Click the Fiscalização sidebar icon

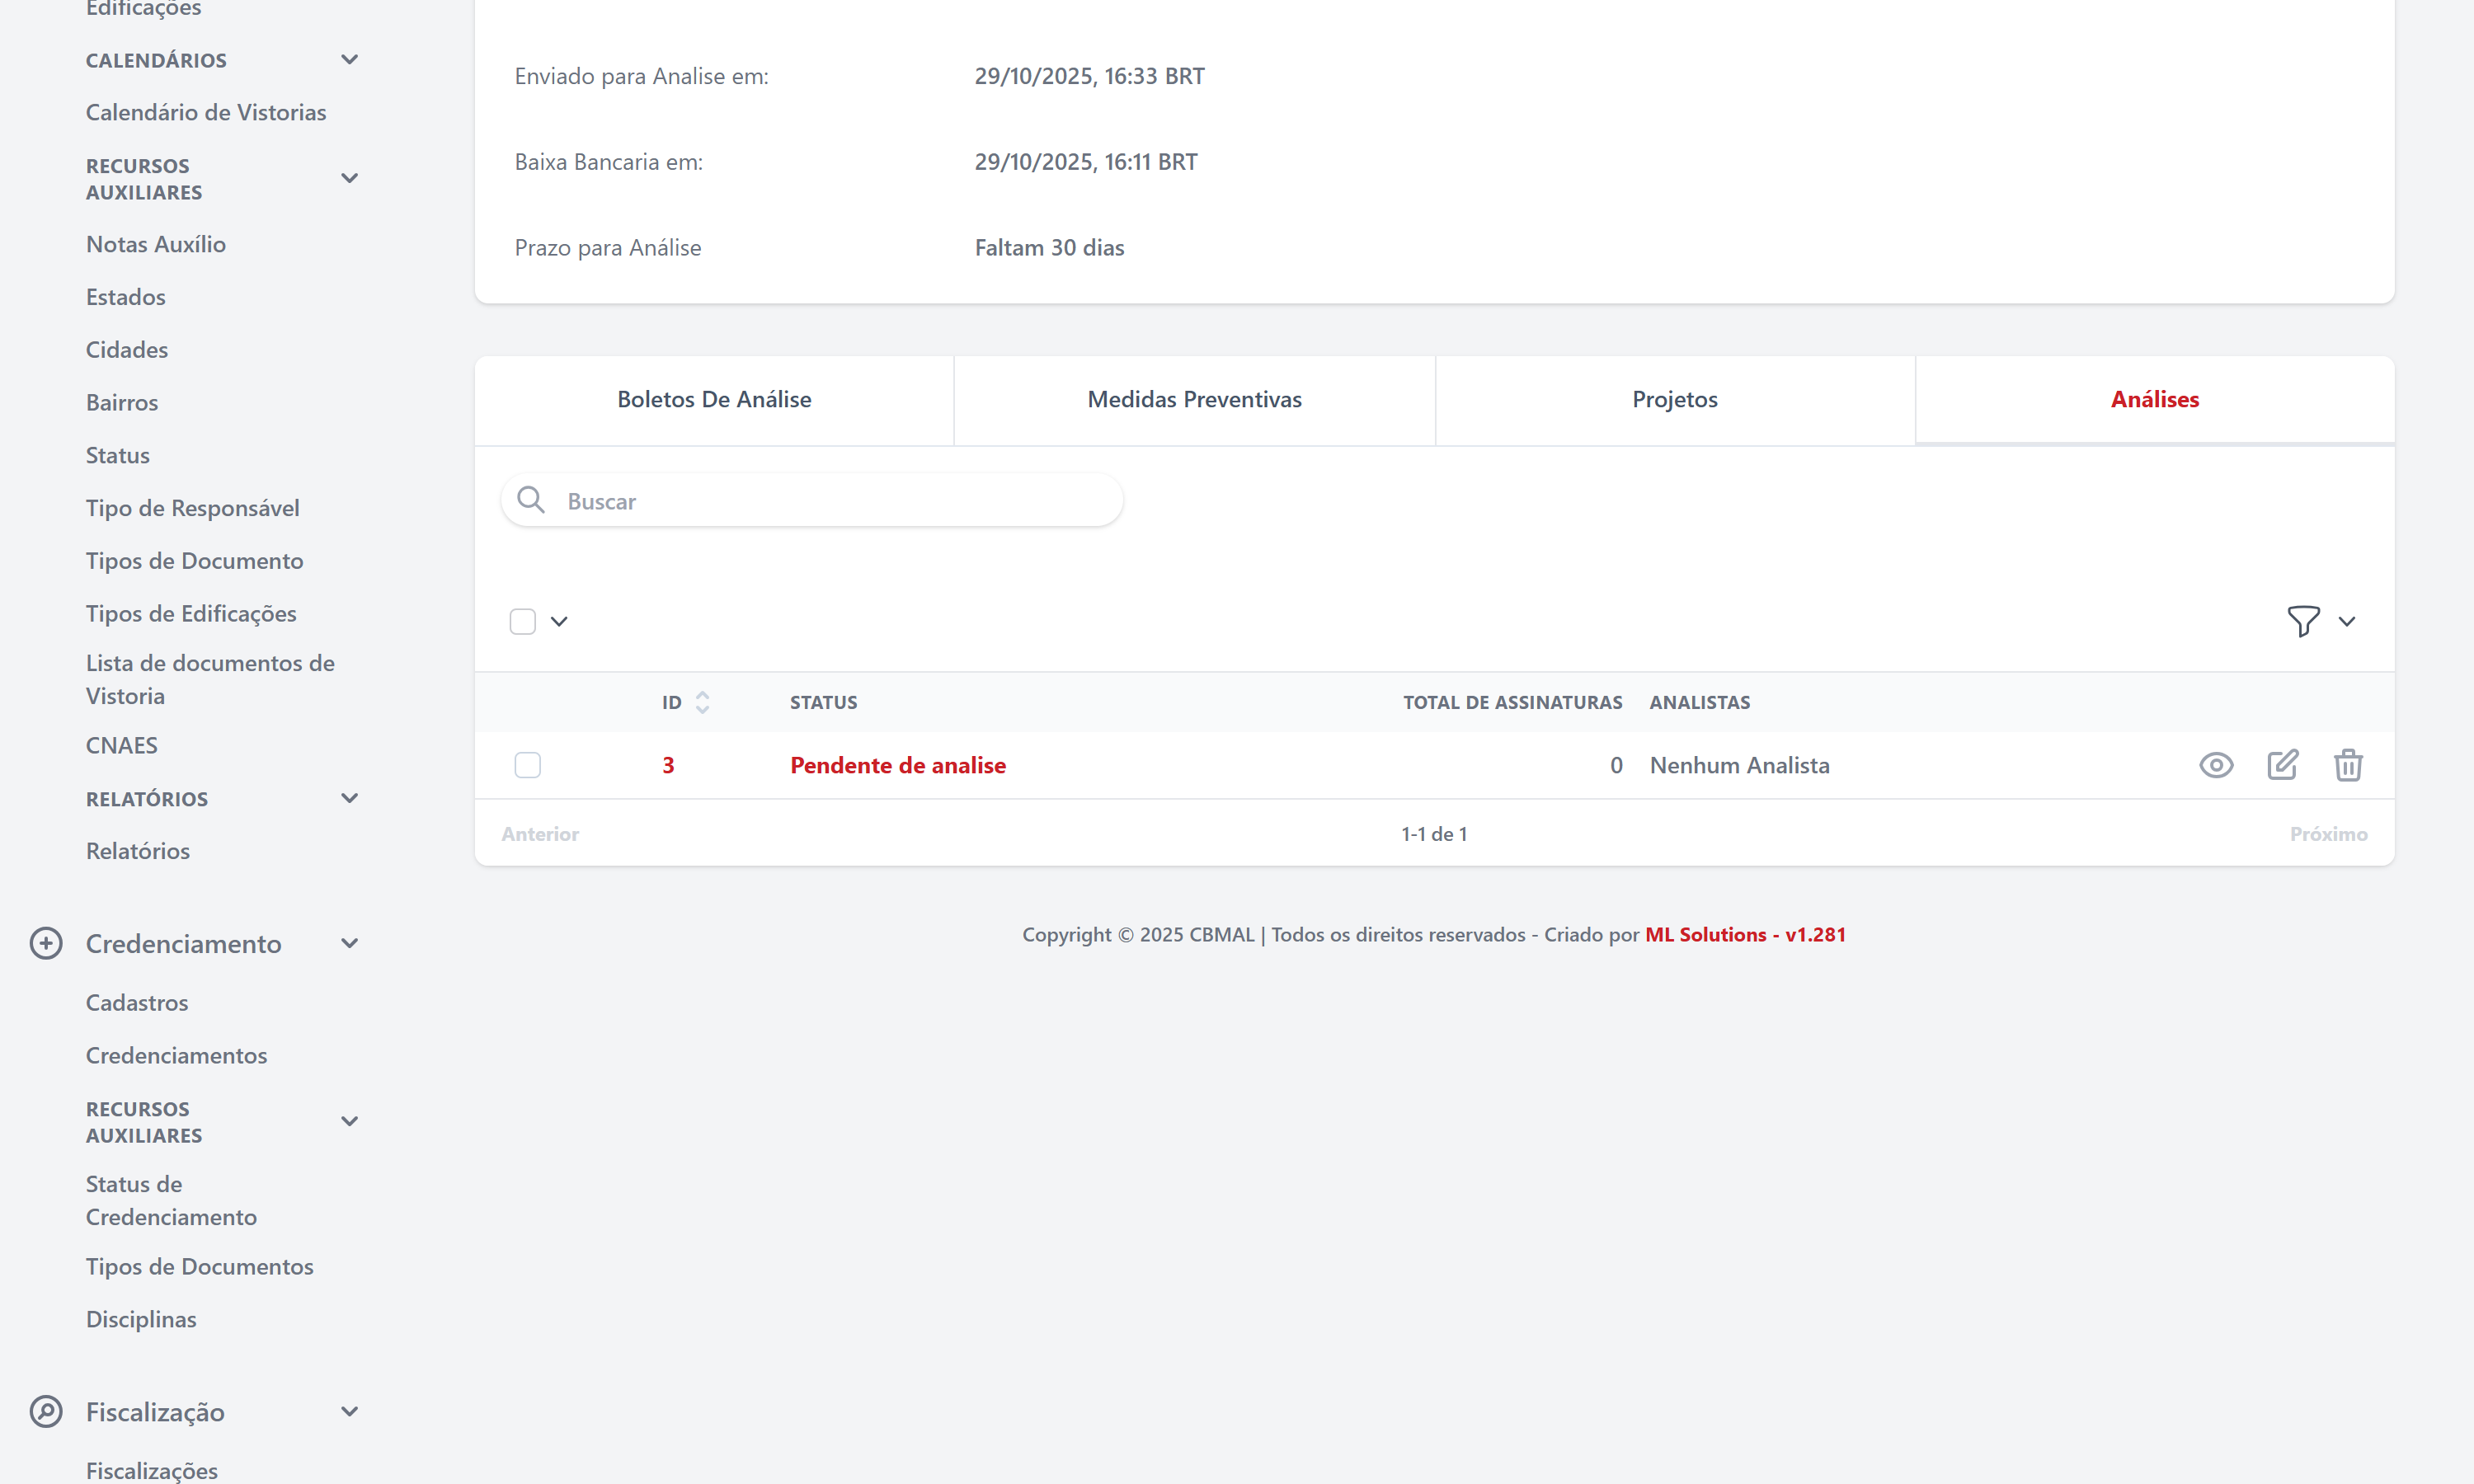tap(46, 1411)
